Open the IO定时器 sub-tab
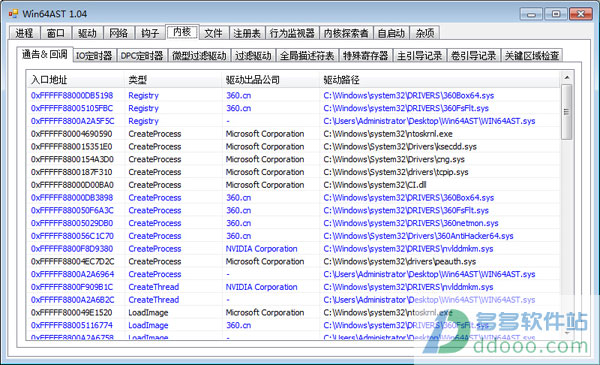 [94, 56]
